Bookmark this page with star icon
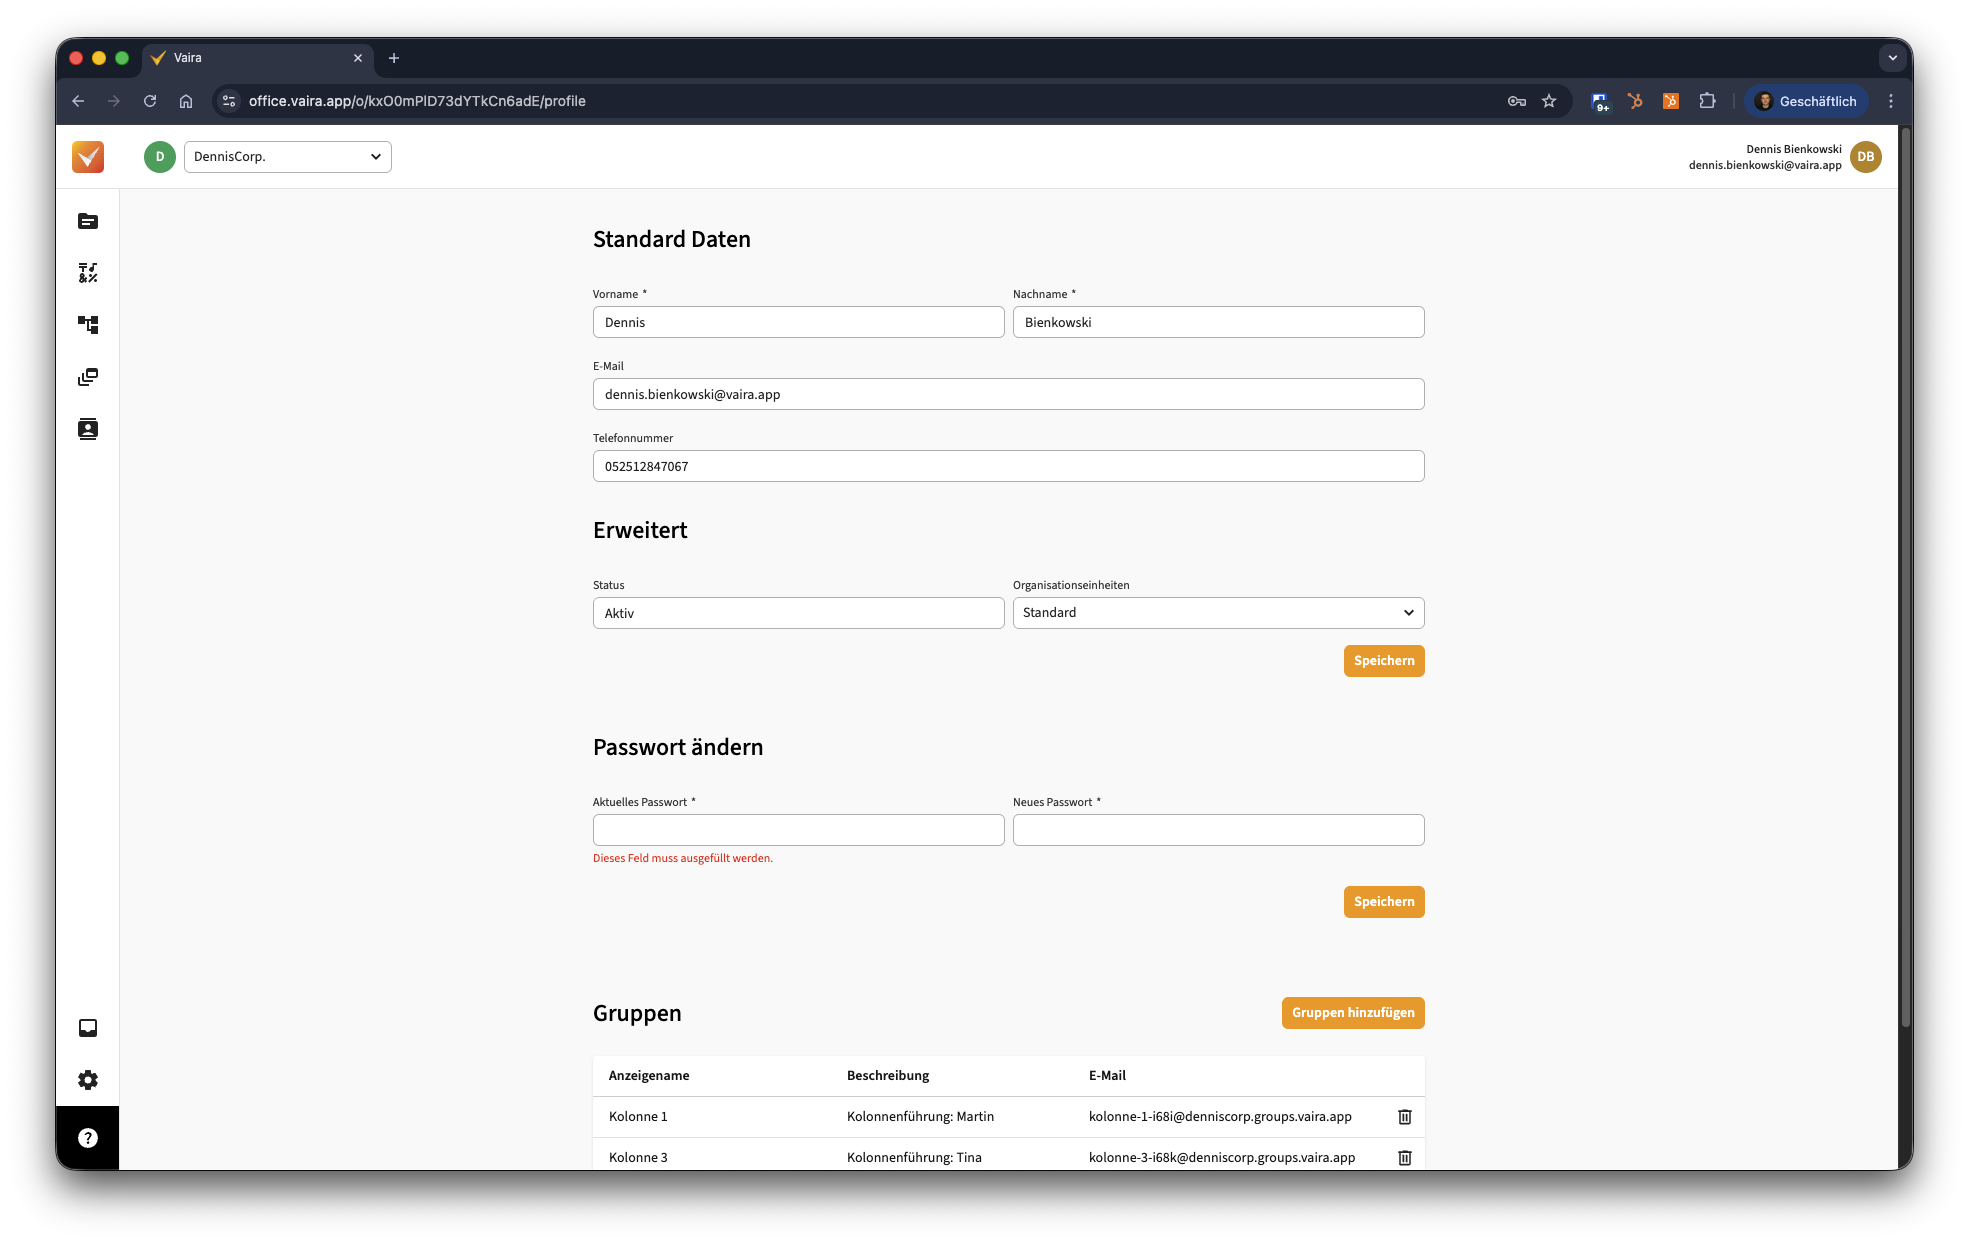This screenshot has width=1969, height=1244. click(1549, 101)
